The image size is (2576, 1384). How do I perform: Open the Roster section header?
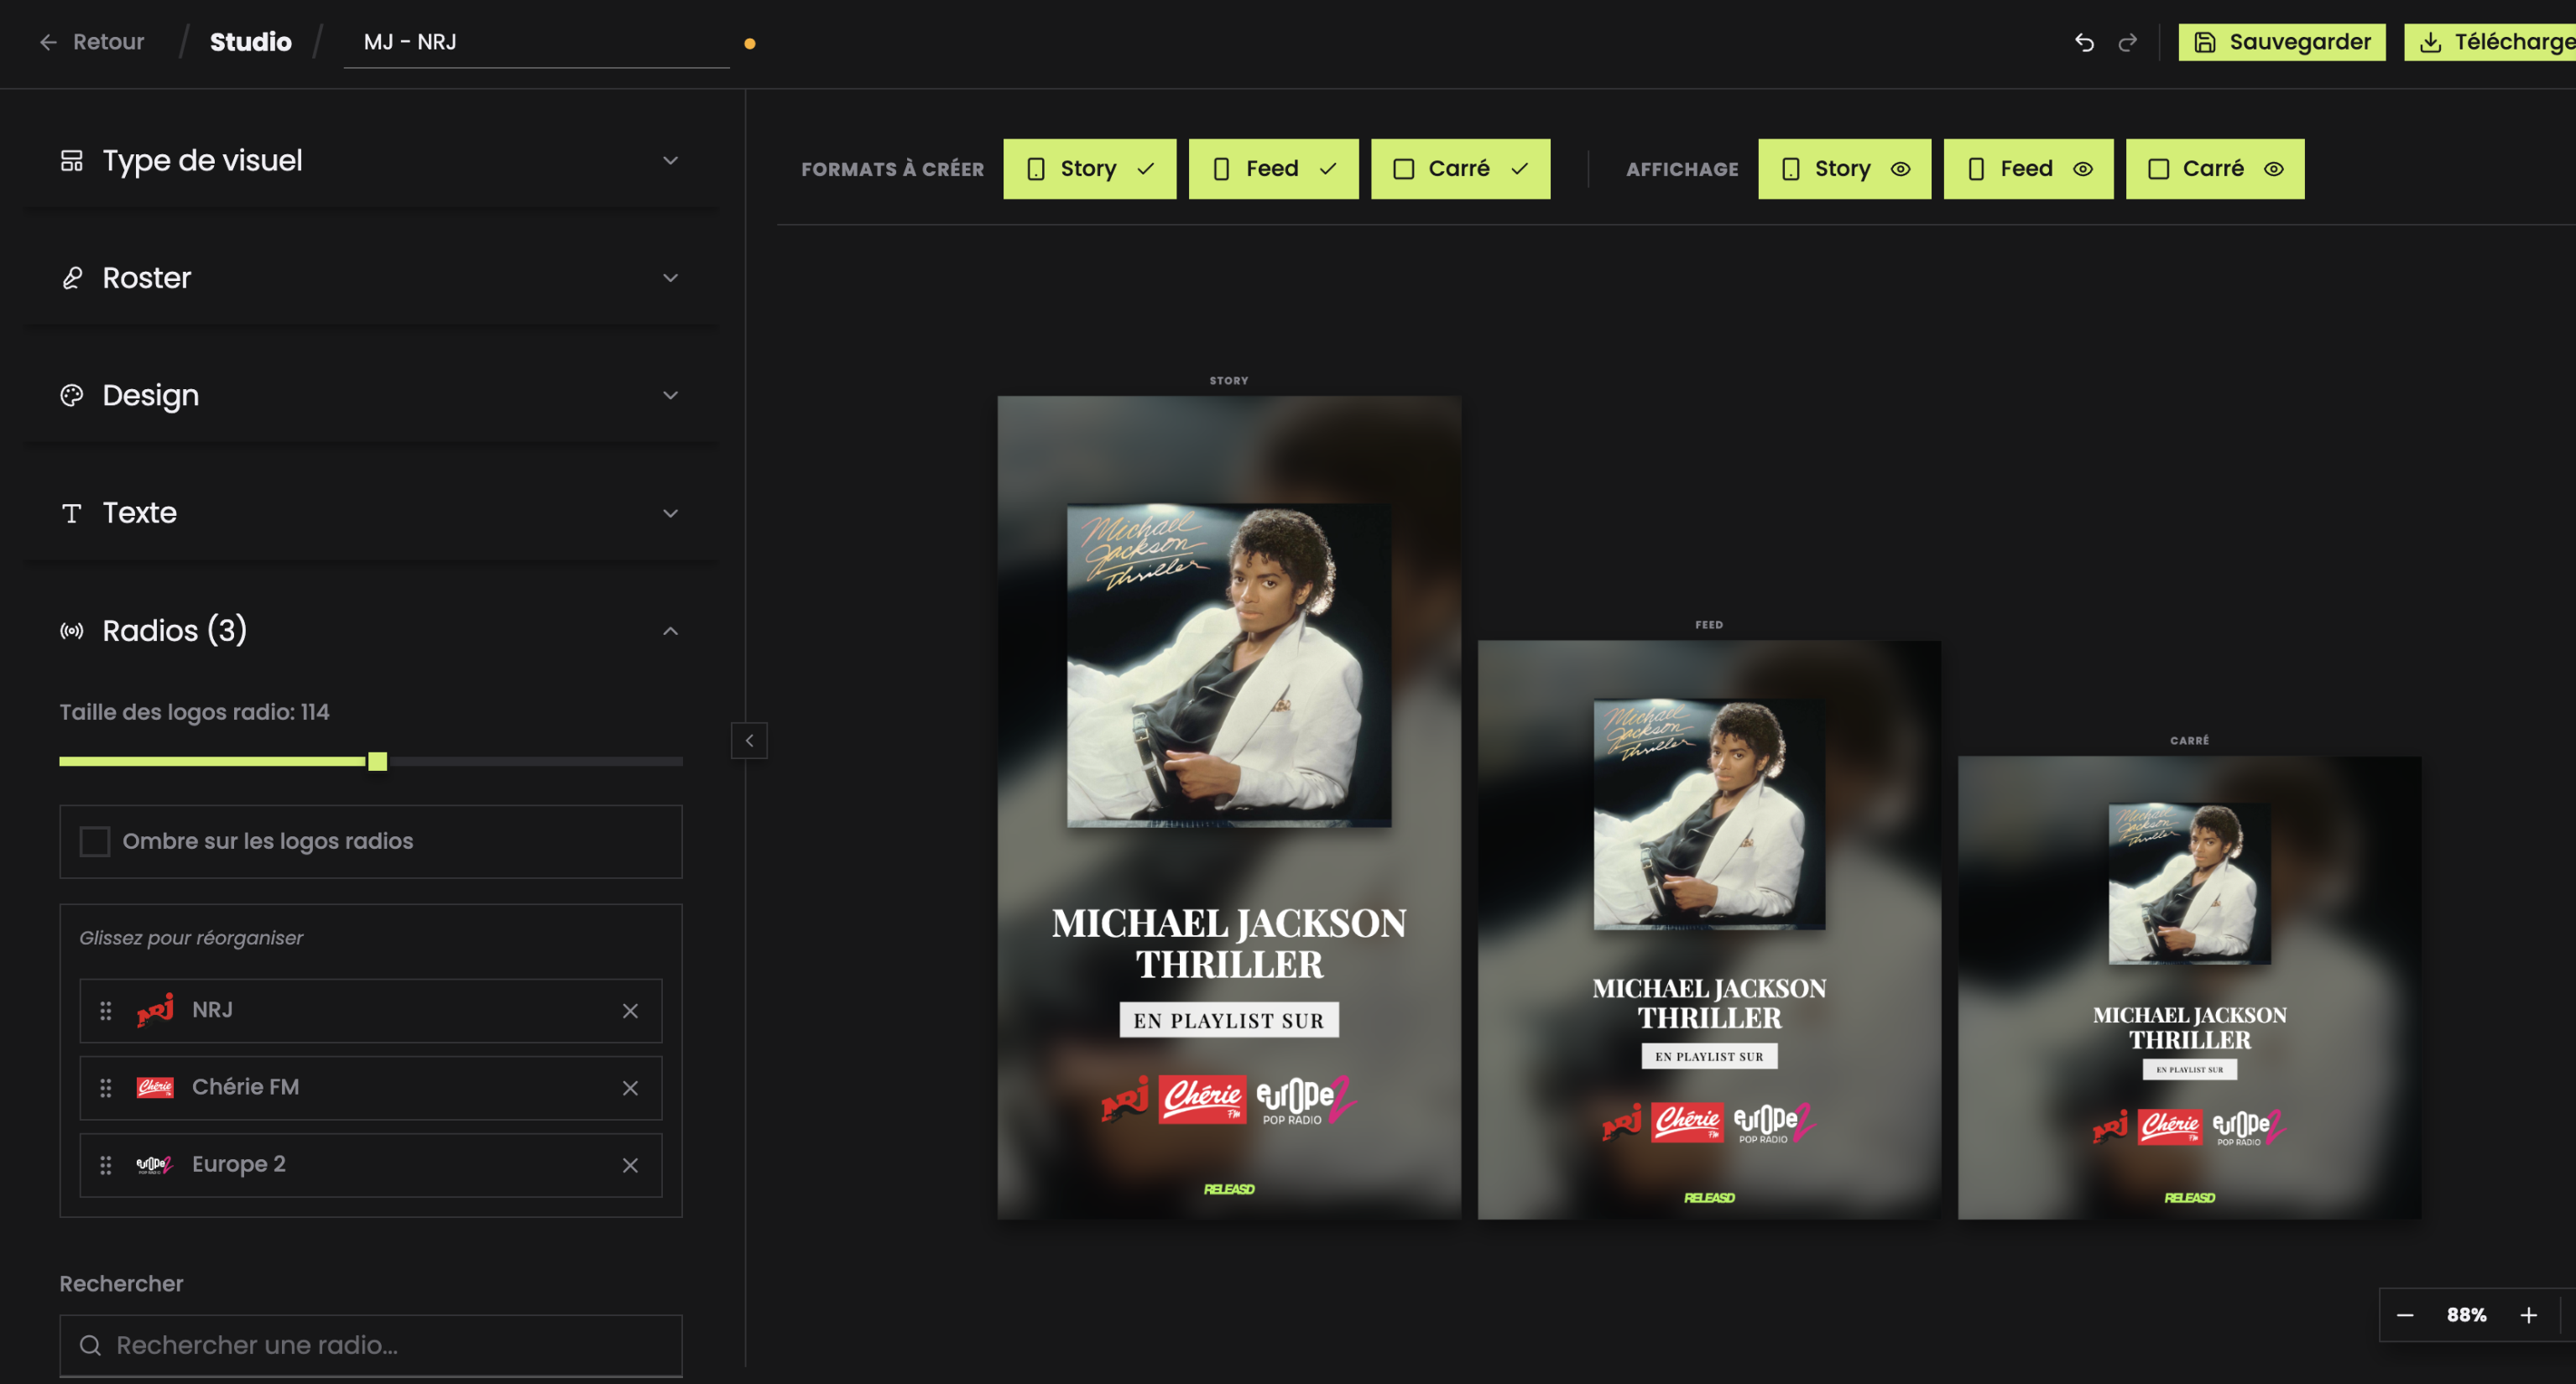pos(370,278)
